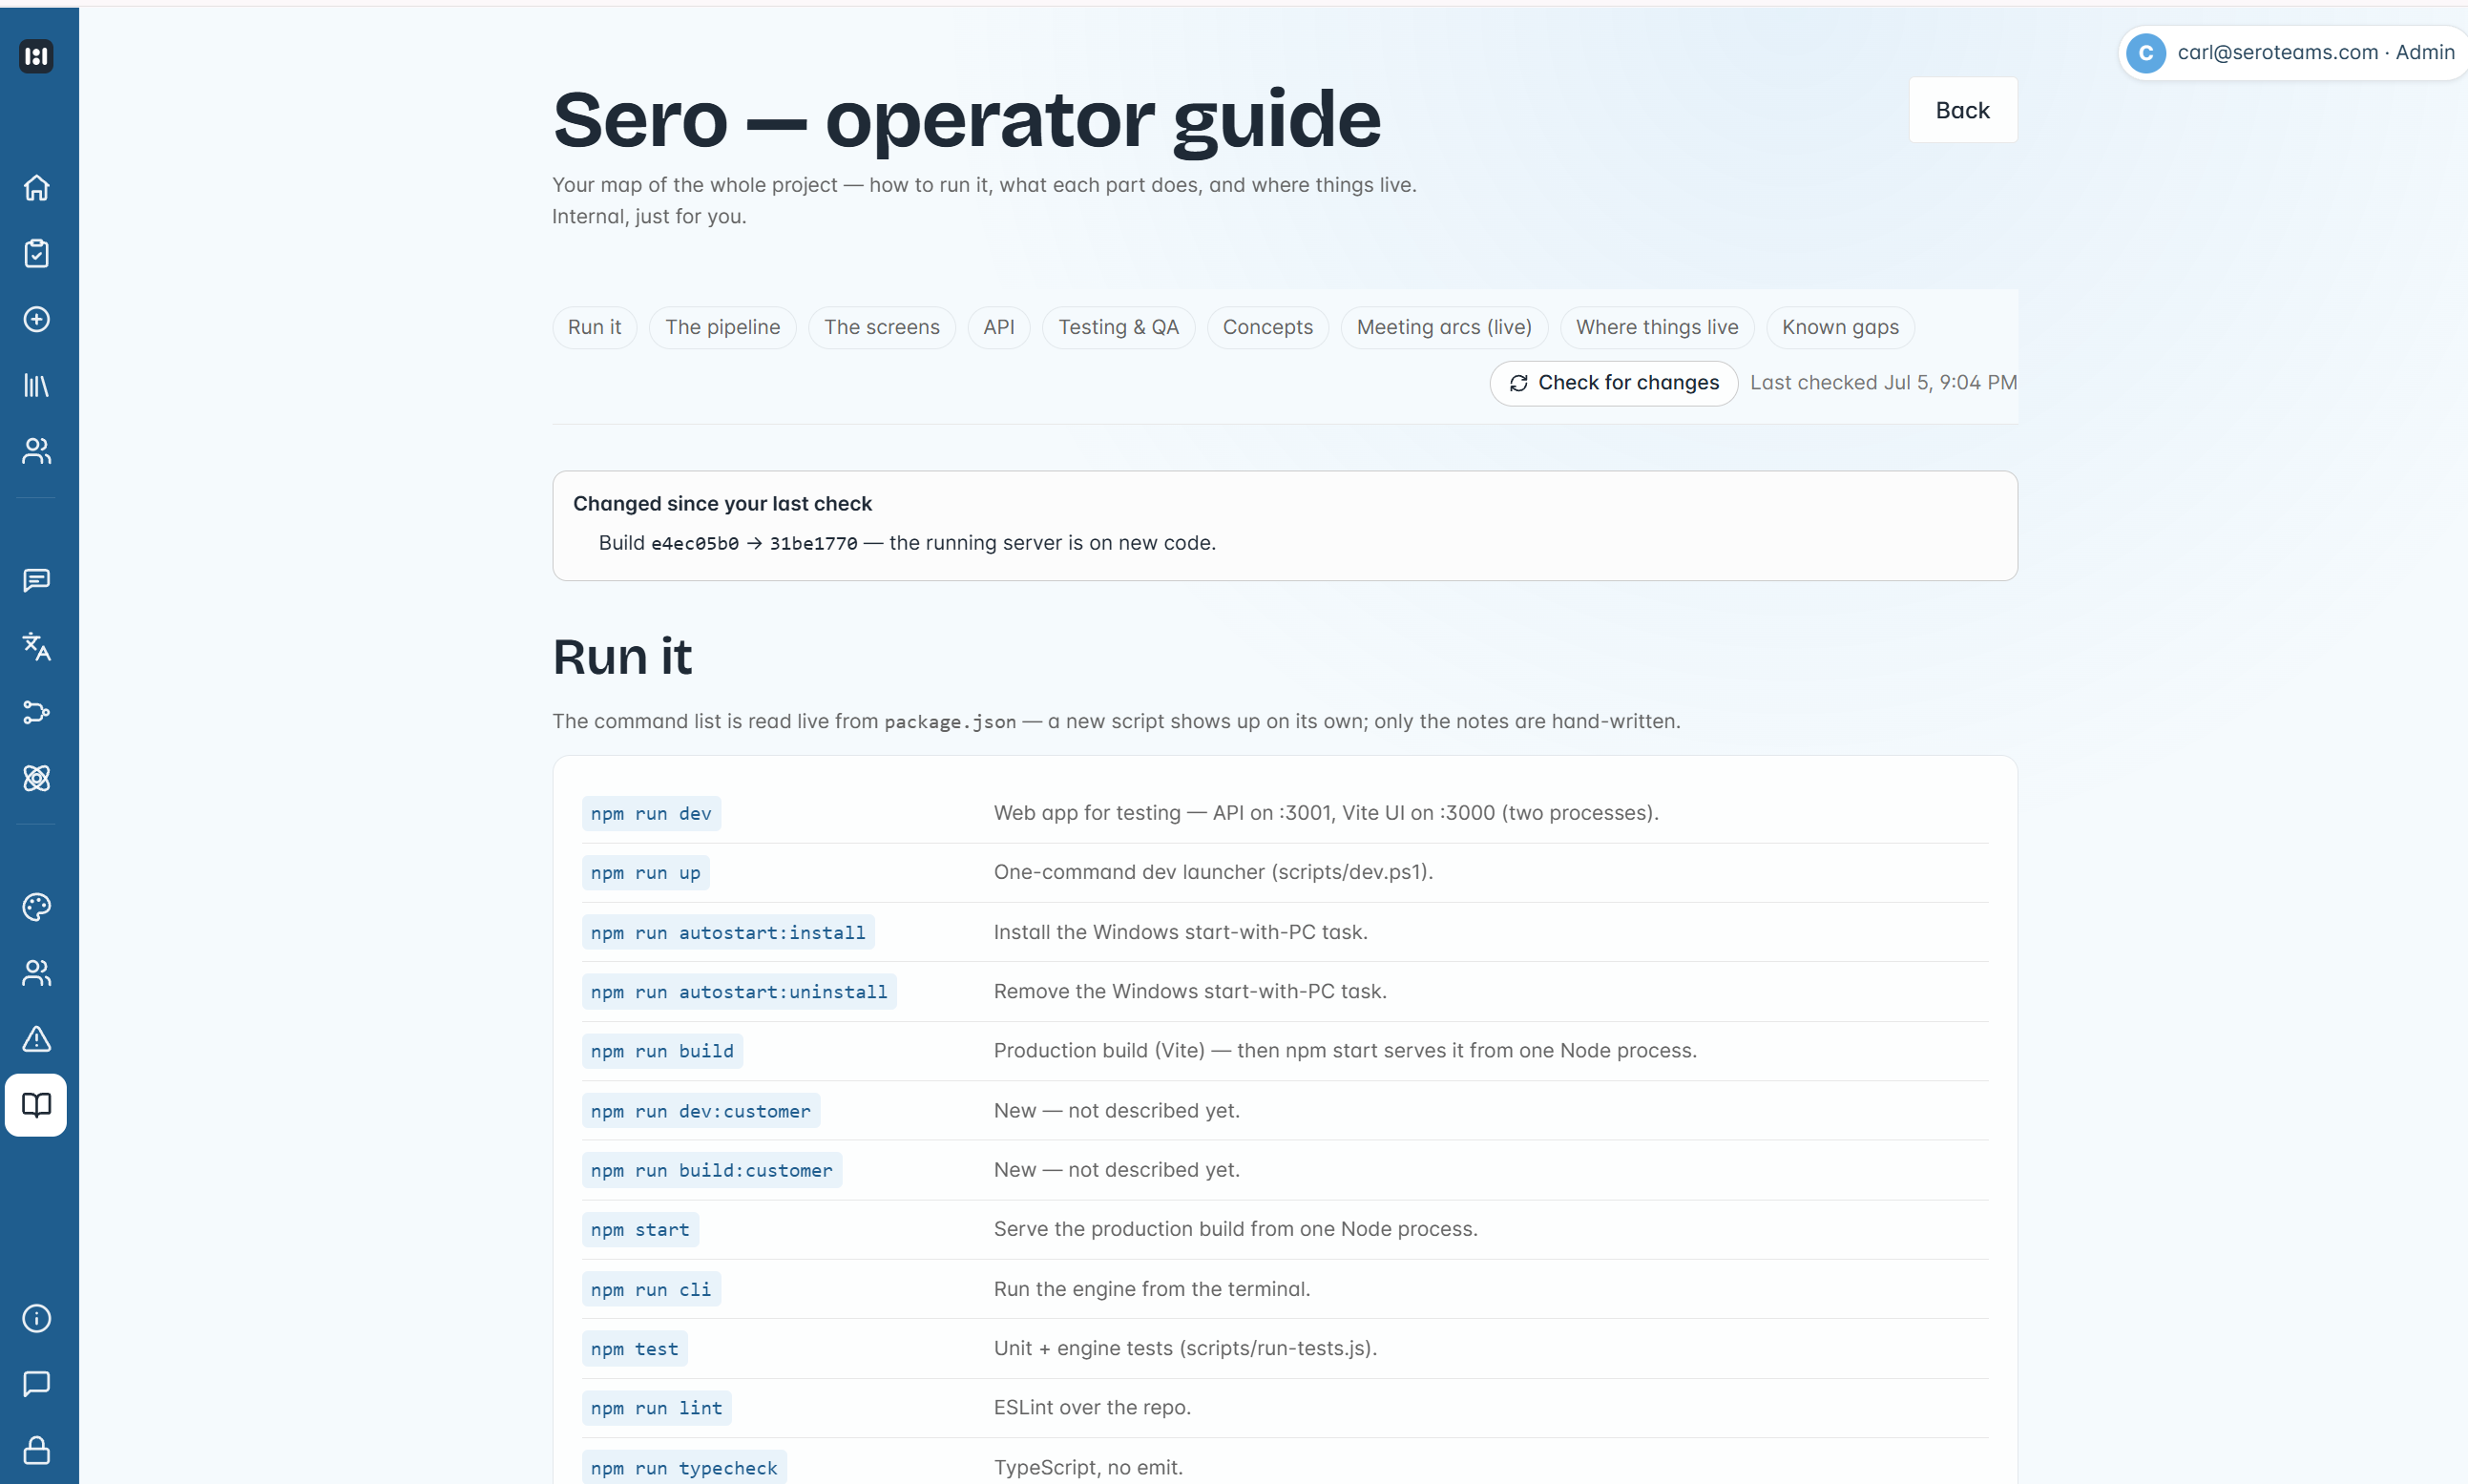
Task: Click the npm run dev:customer command
Action: point(700,1111)
